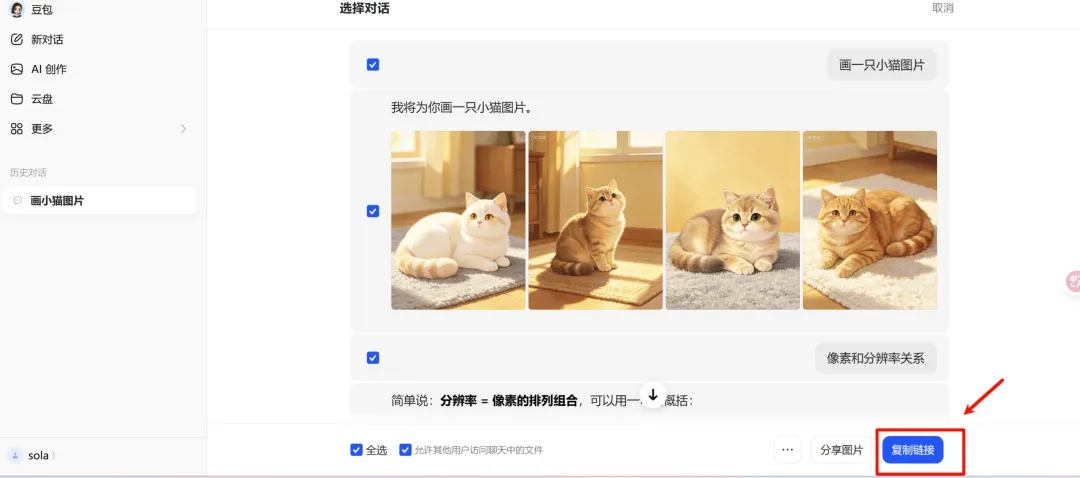Click the 豆包 avatar icon
Image resolution: width=1080 pixels, height=478 pixels.
tap(17, 10)
